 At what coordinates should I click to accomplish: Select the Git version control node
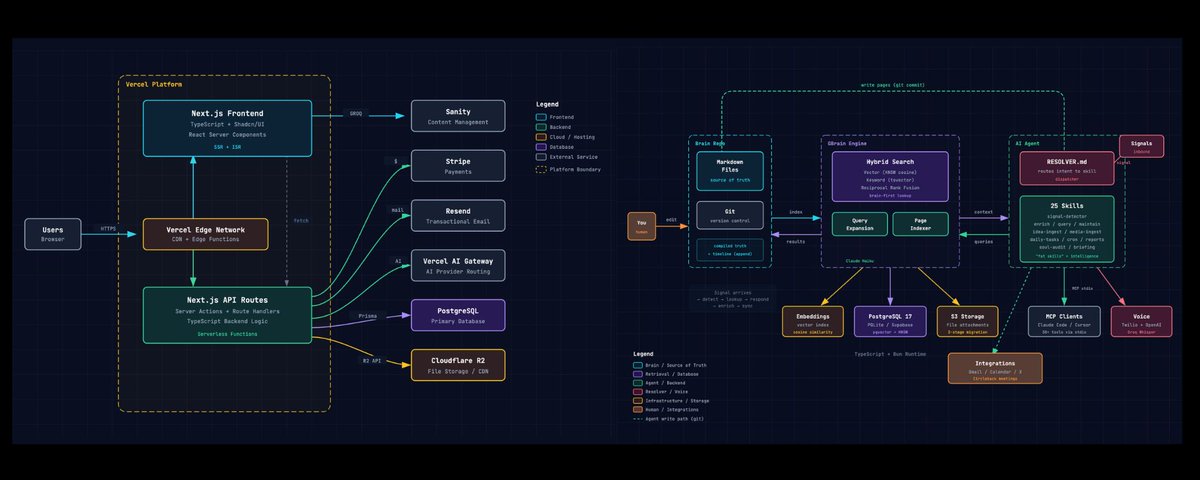[730, 215]
